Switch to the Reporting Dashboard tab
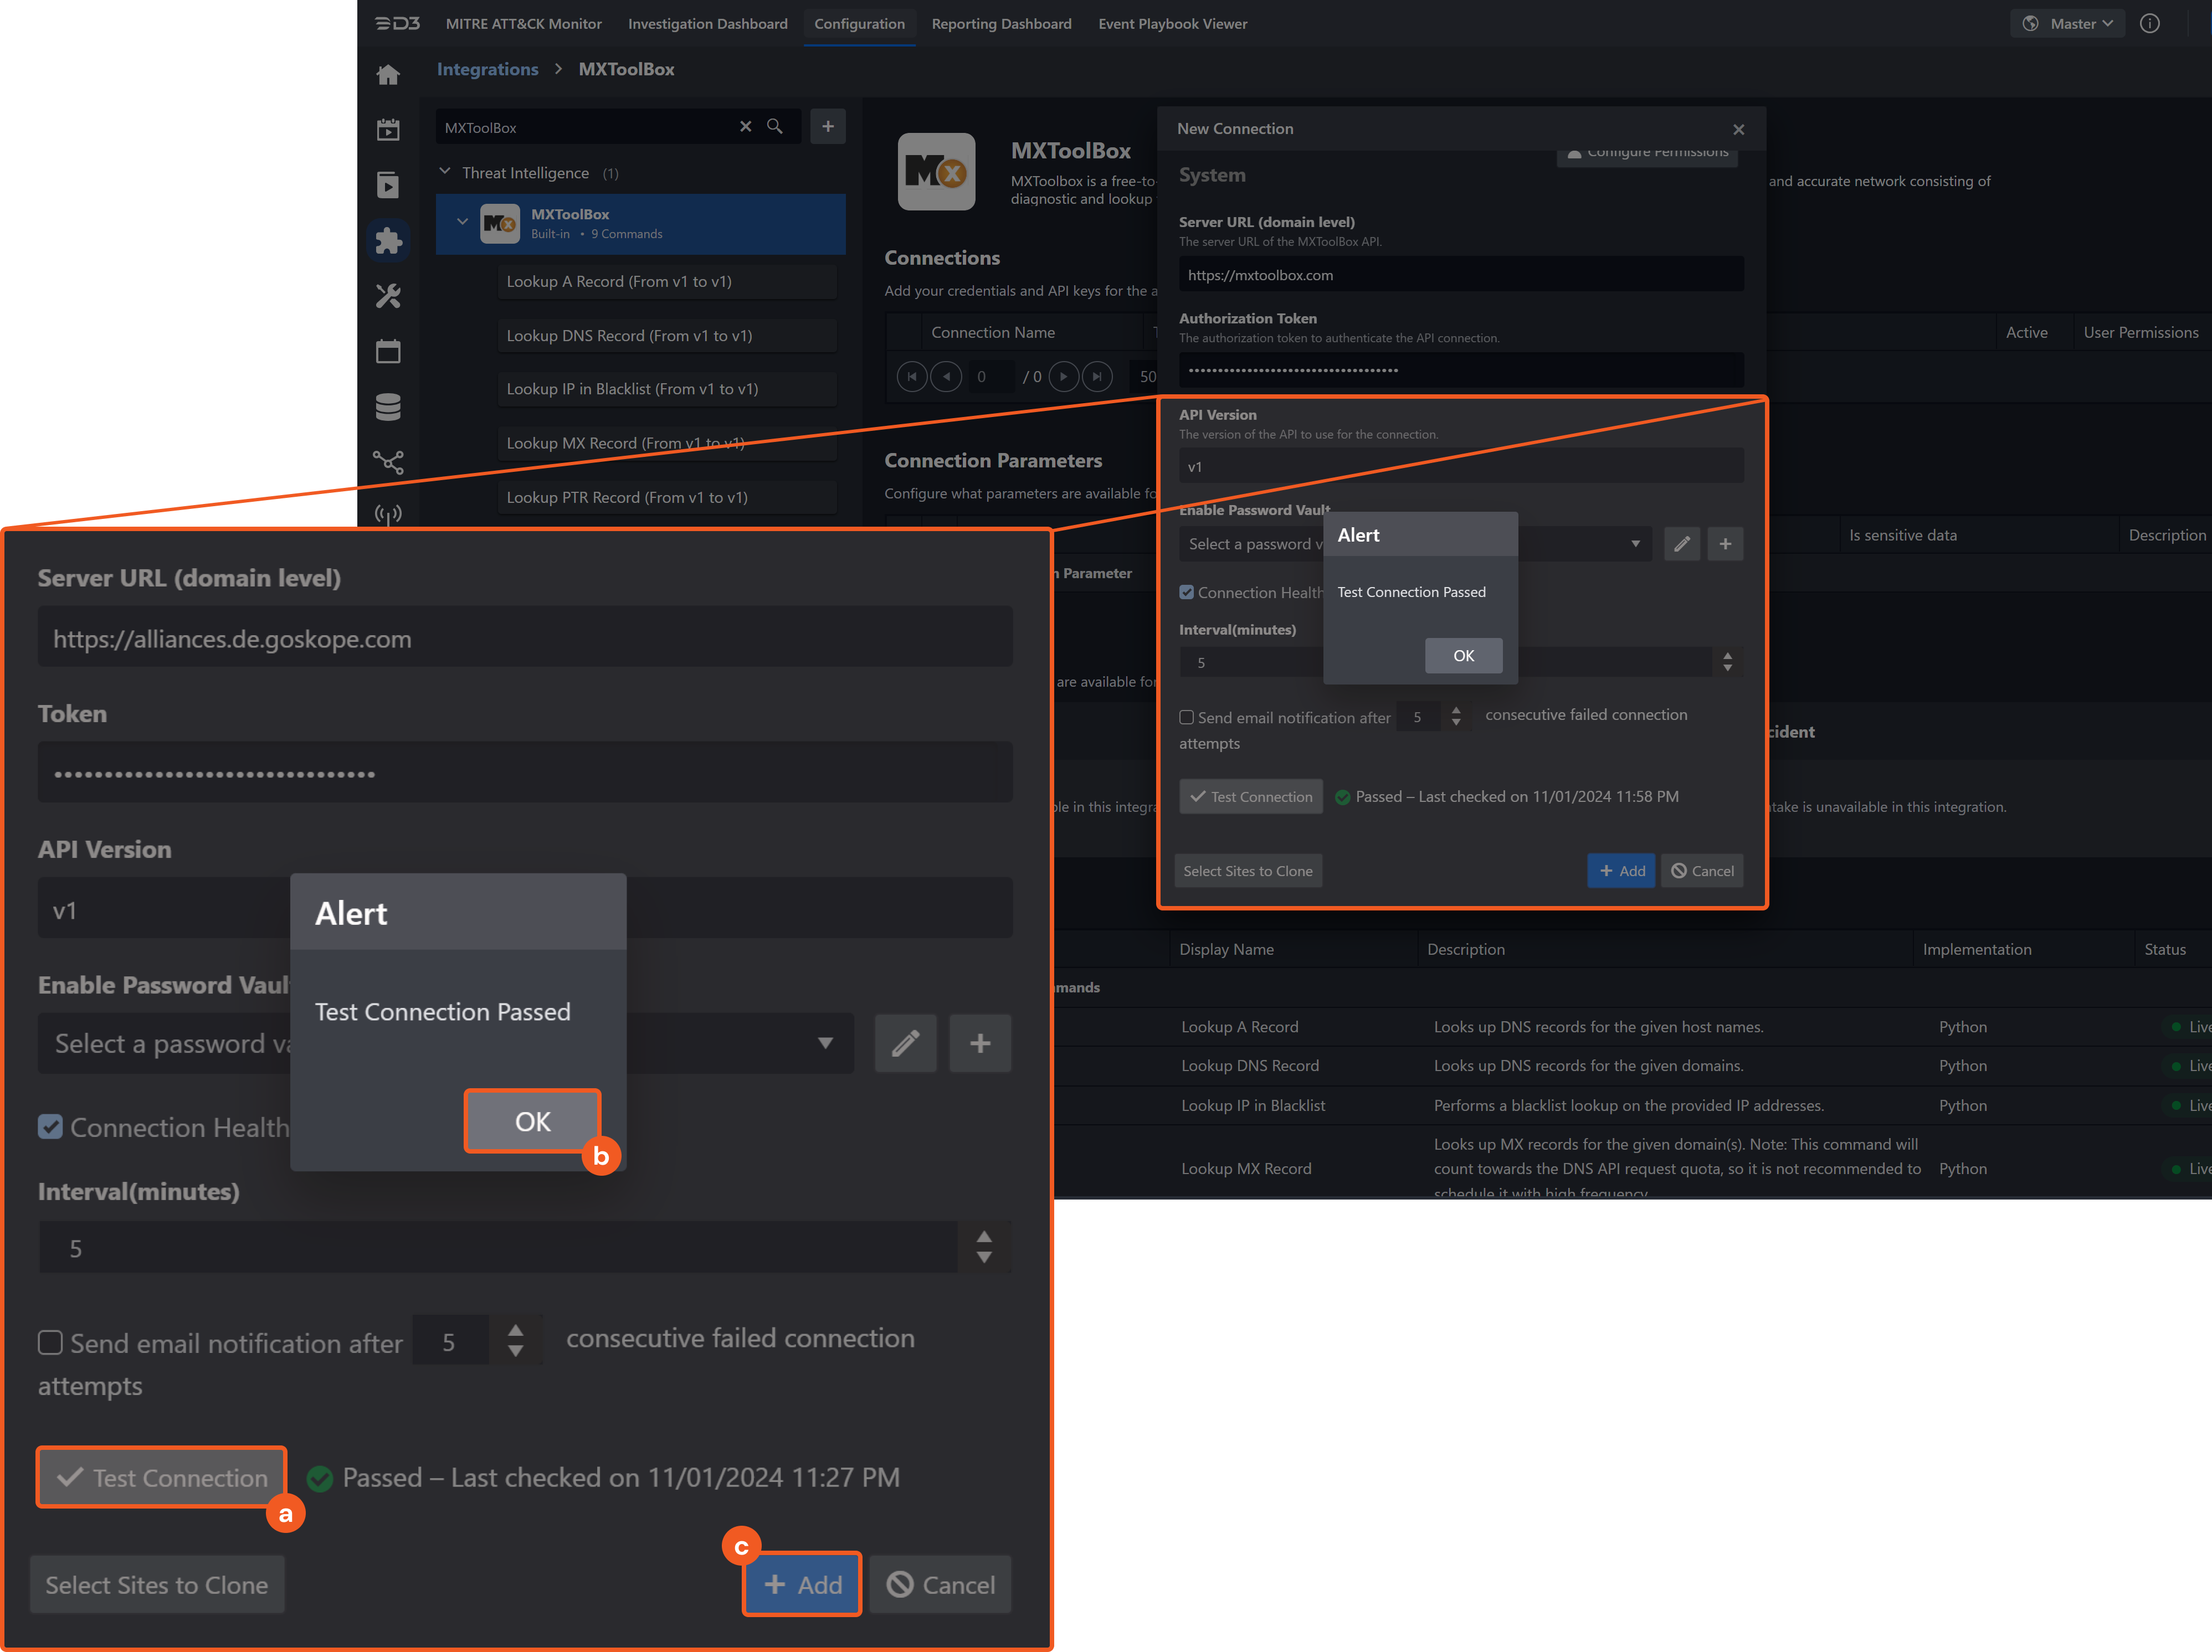This screenshot has width=2212, height=1652. click(x=1001, y=24)
